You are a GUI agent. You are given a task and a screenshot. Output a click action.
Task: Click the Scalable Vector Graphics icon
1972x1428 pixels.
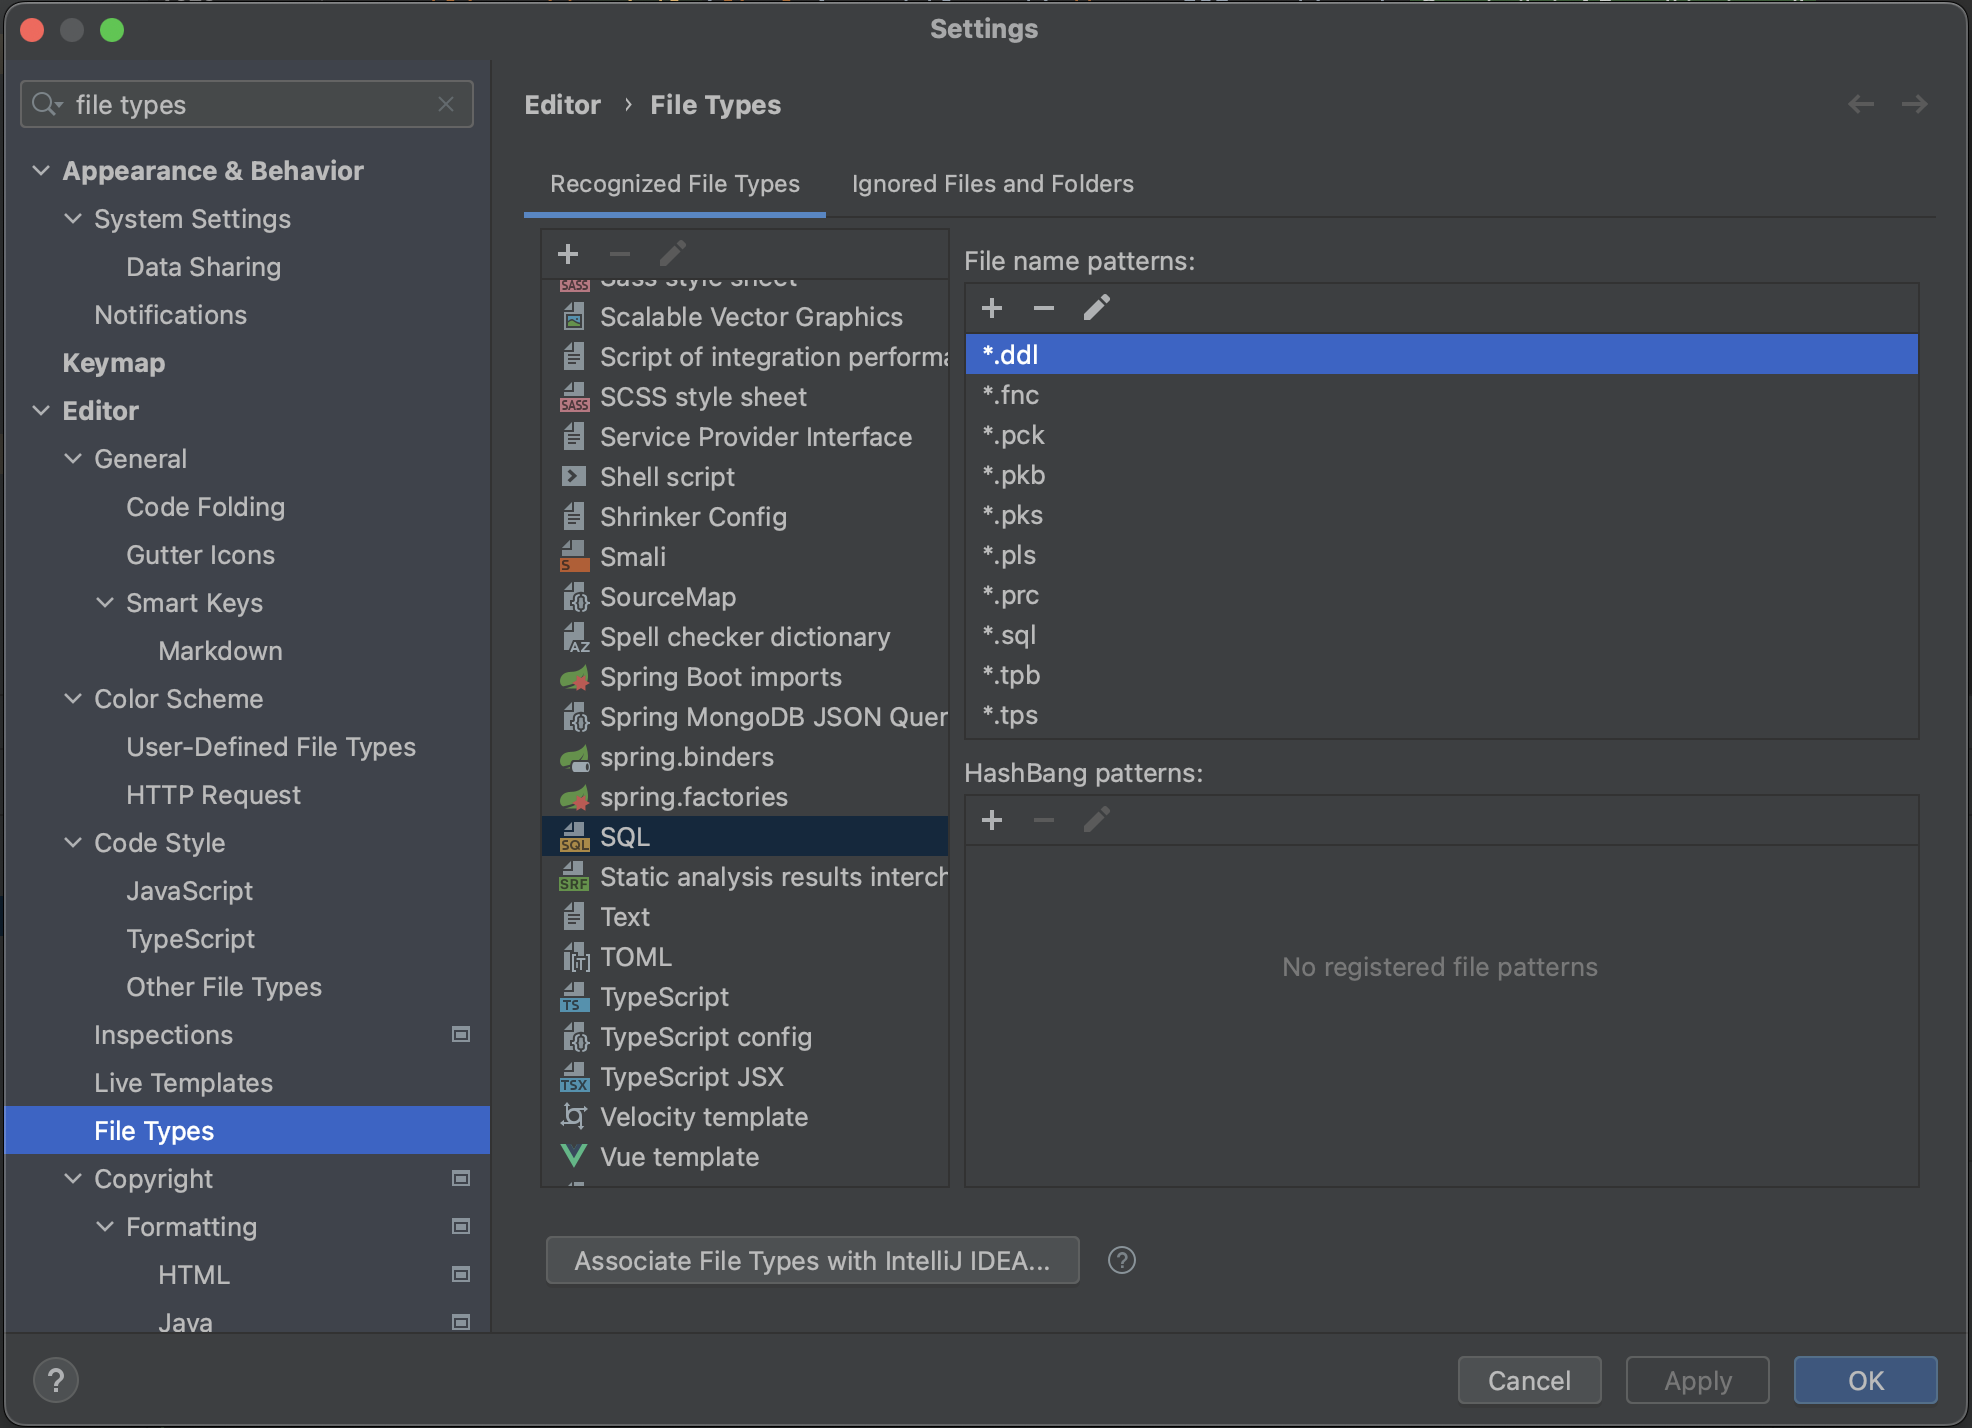574,317
